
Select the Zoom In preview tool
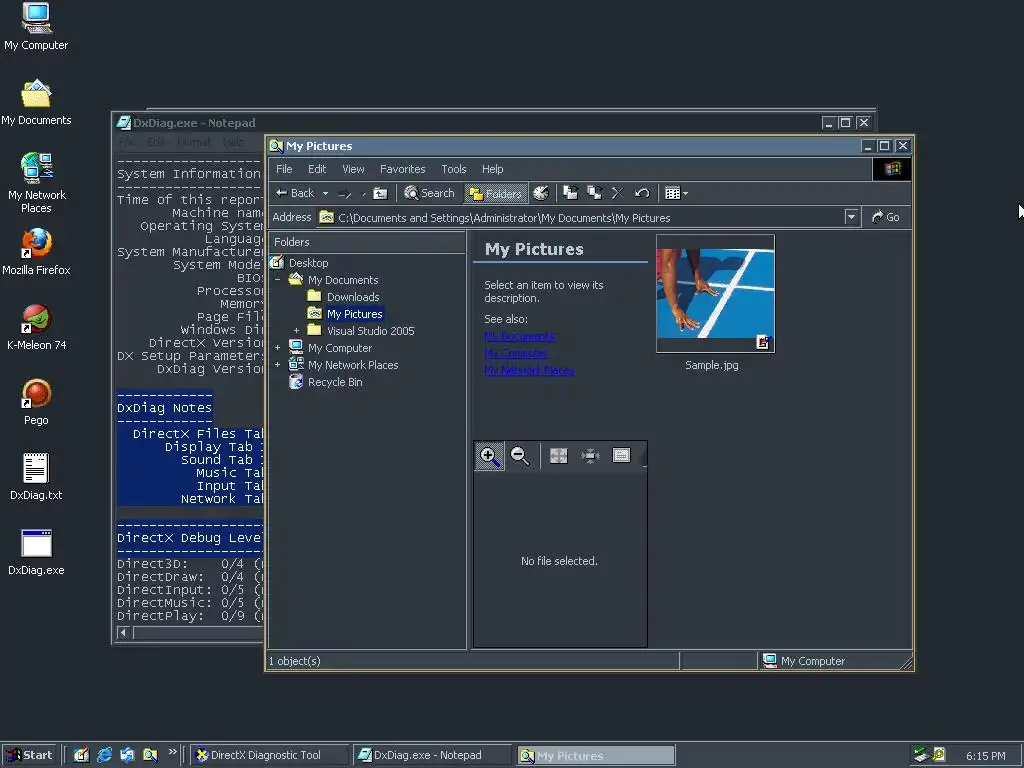point(489,456)
